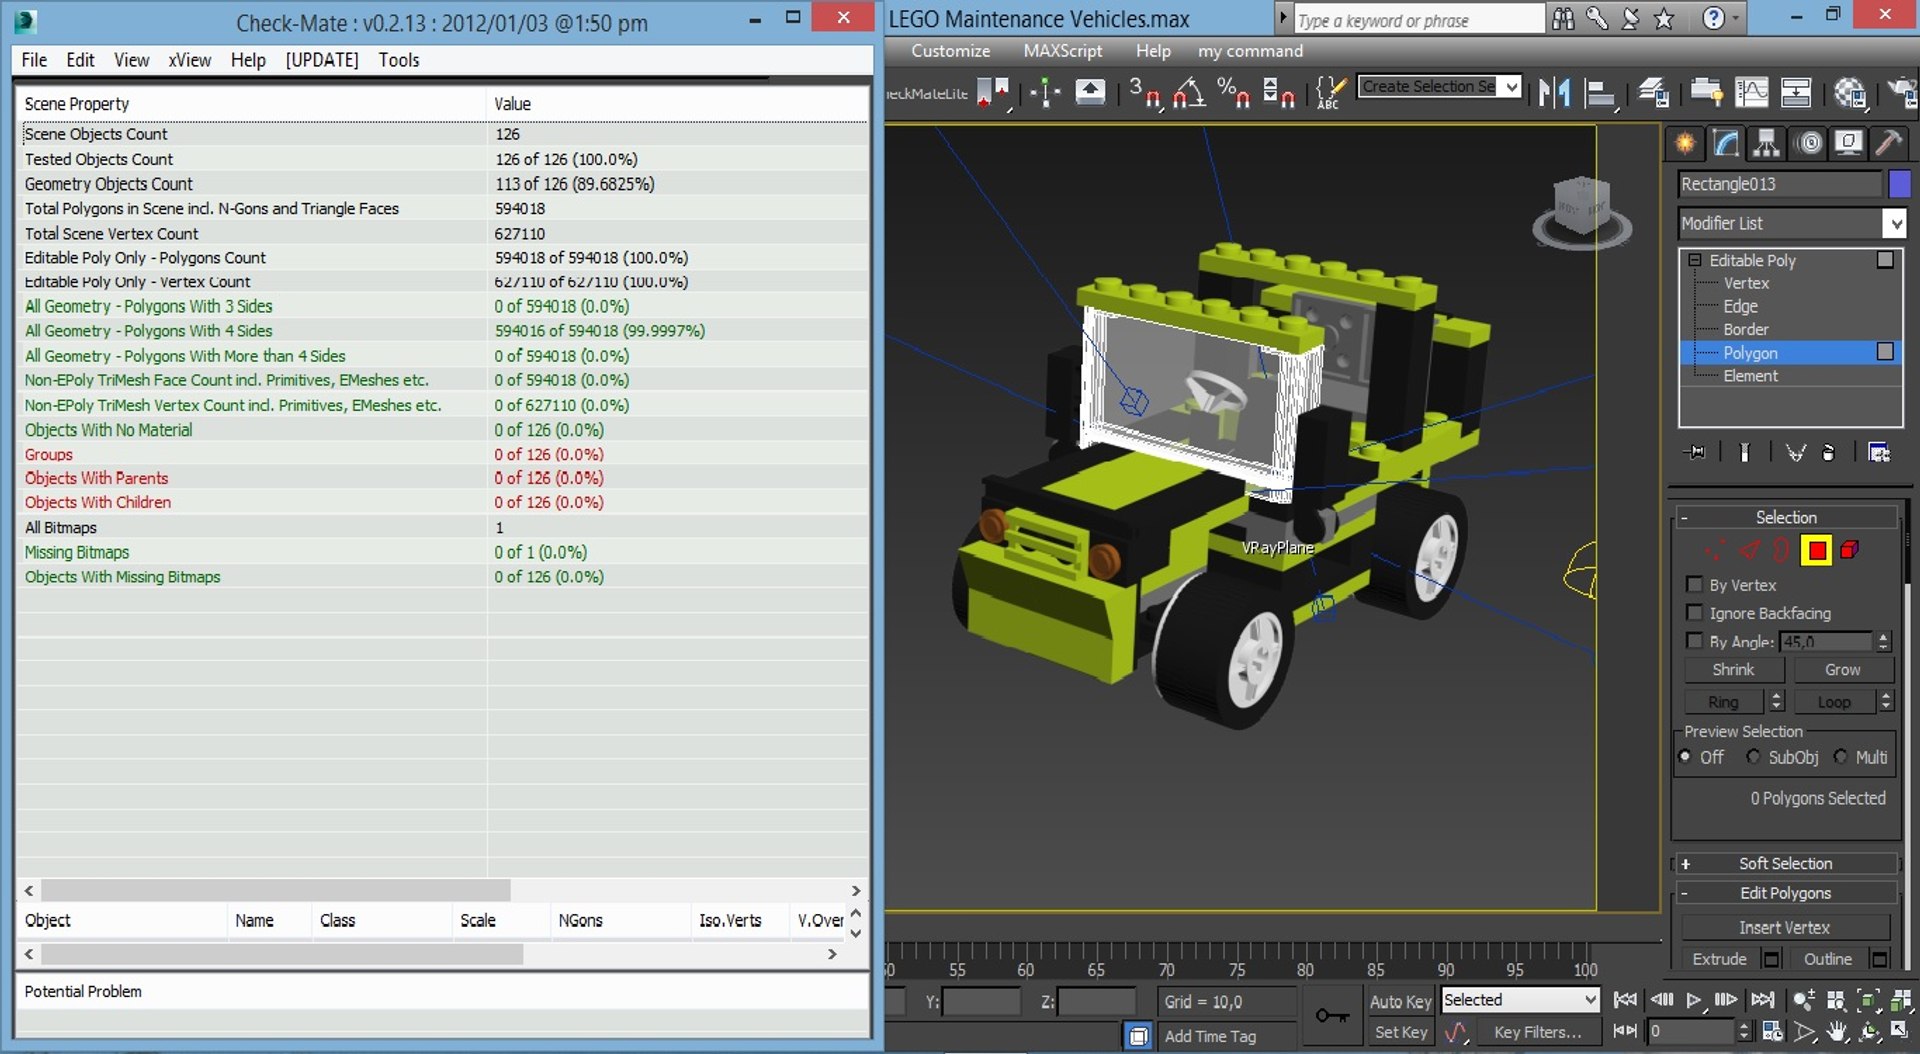
Task: Open Configure Modifier Sets icon
Action: click(1879, 453)
